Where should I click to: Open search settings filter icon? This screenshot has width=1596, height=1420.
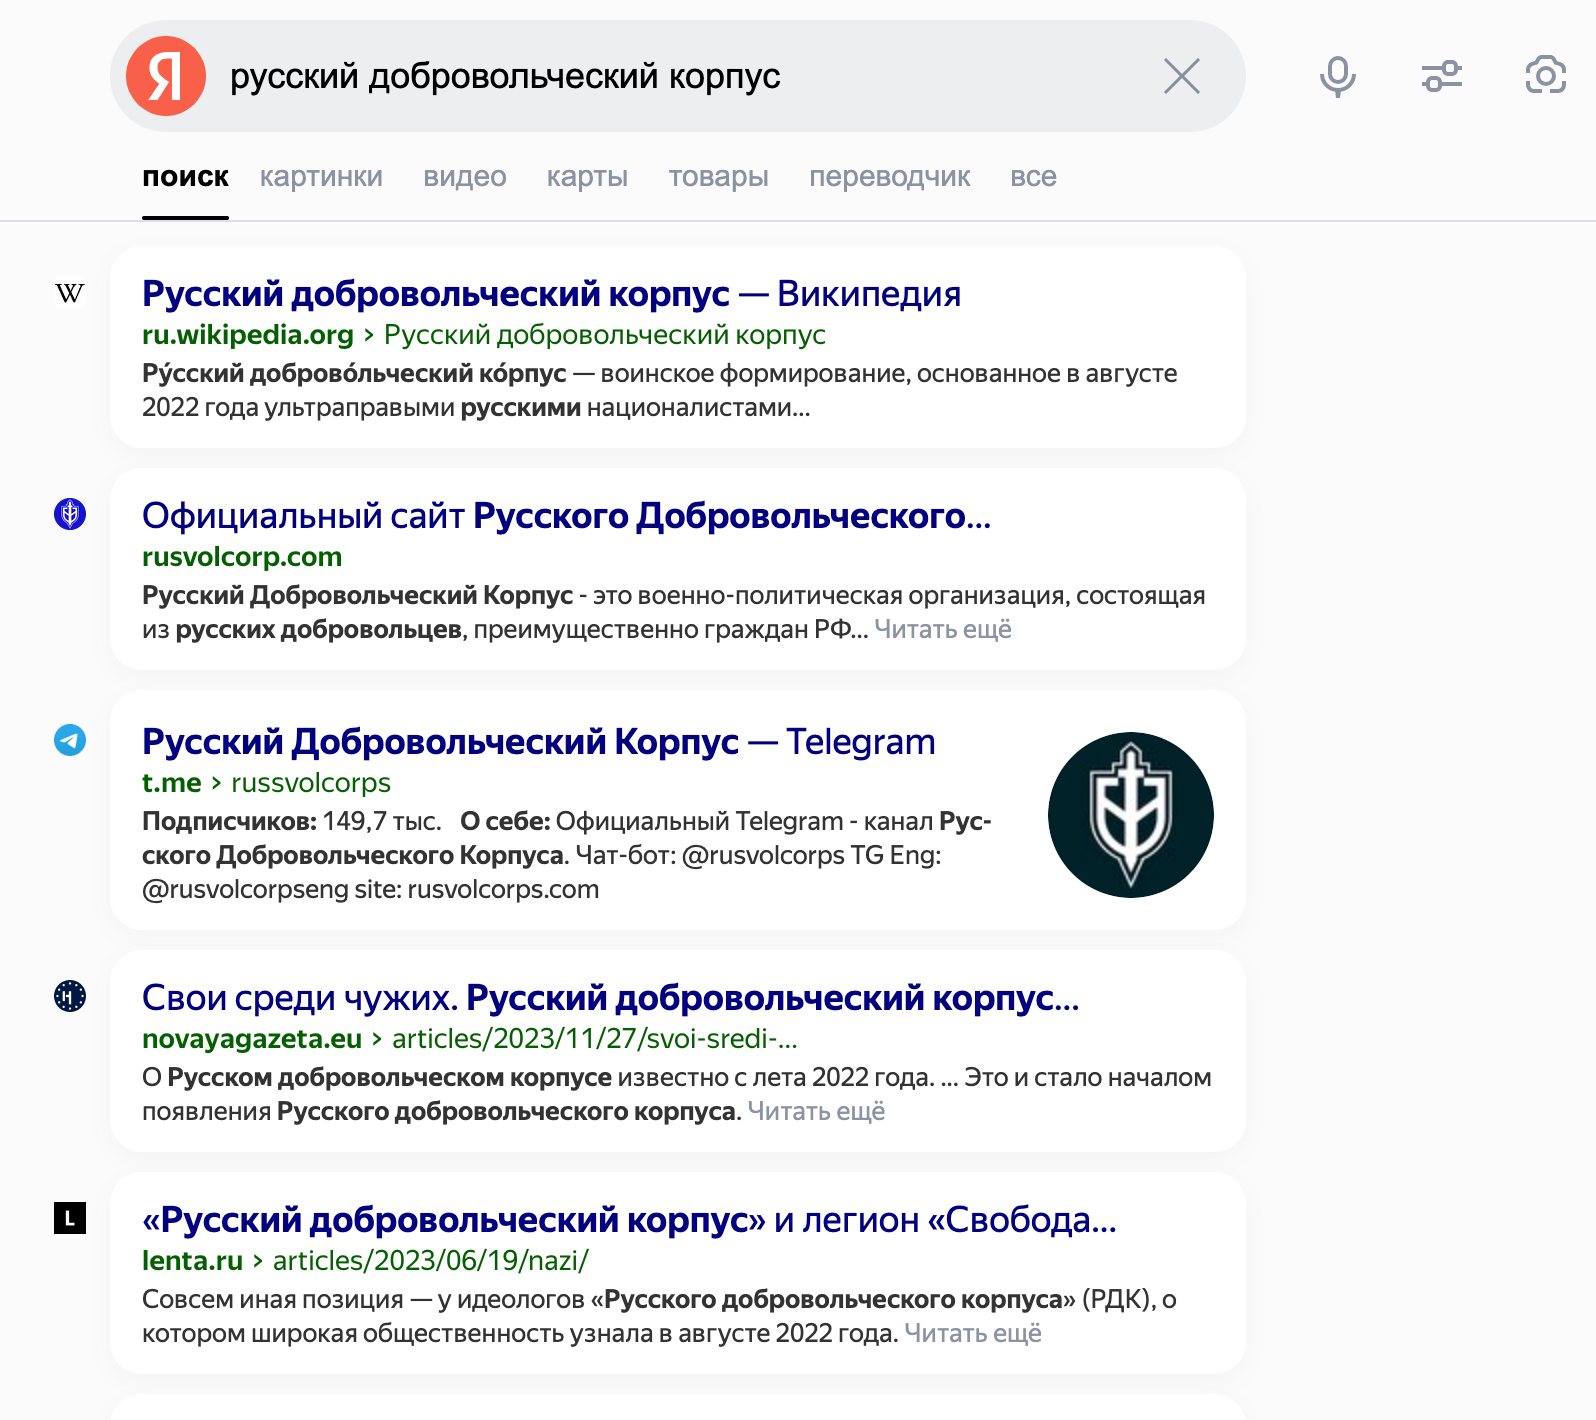point(1441,76)
